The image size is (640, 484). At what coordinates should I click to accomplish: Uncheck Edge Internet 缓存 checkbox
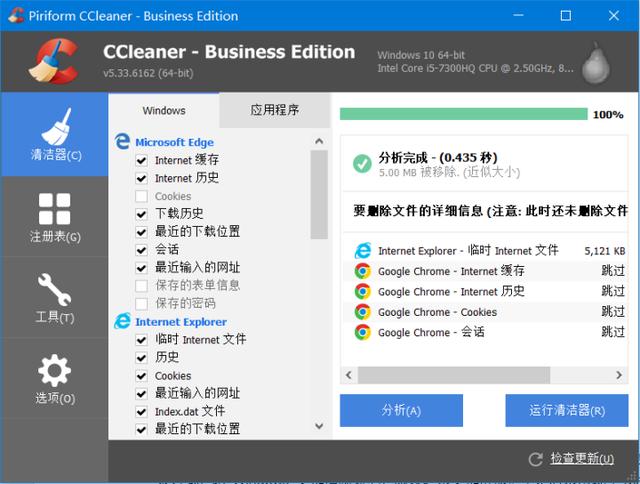(x=141, y=160)
